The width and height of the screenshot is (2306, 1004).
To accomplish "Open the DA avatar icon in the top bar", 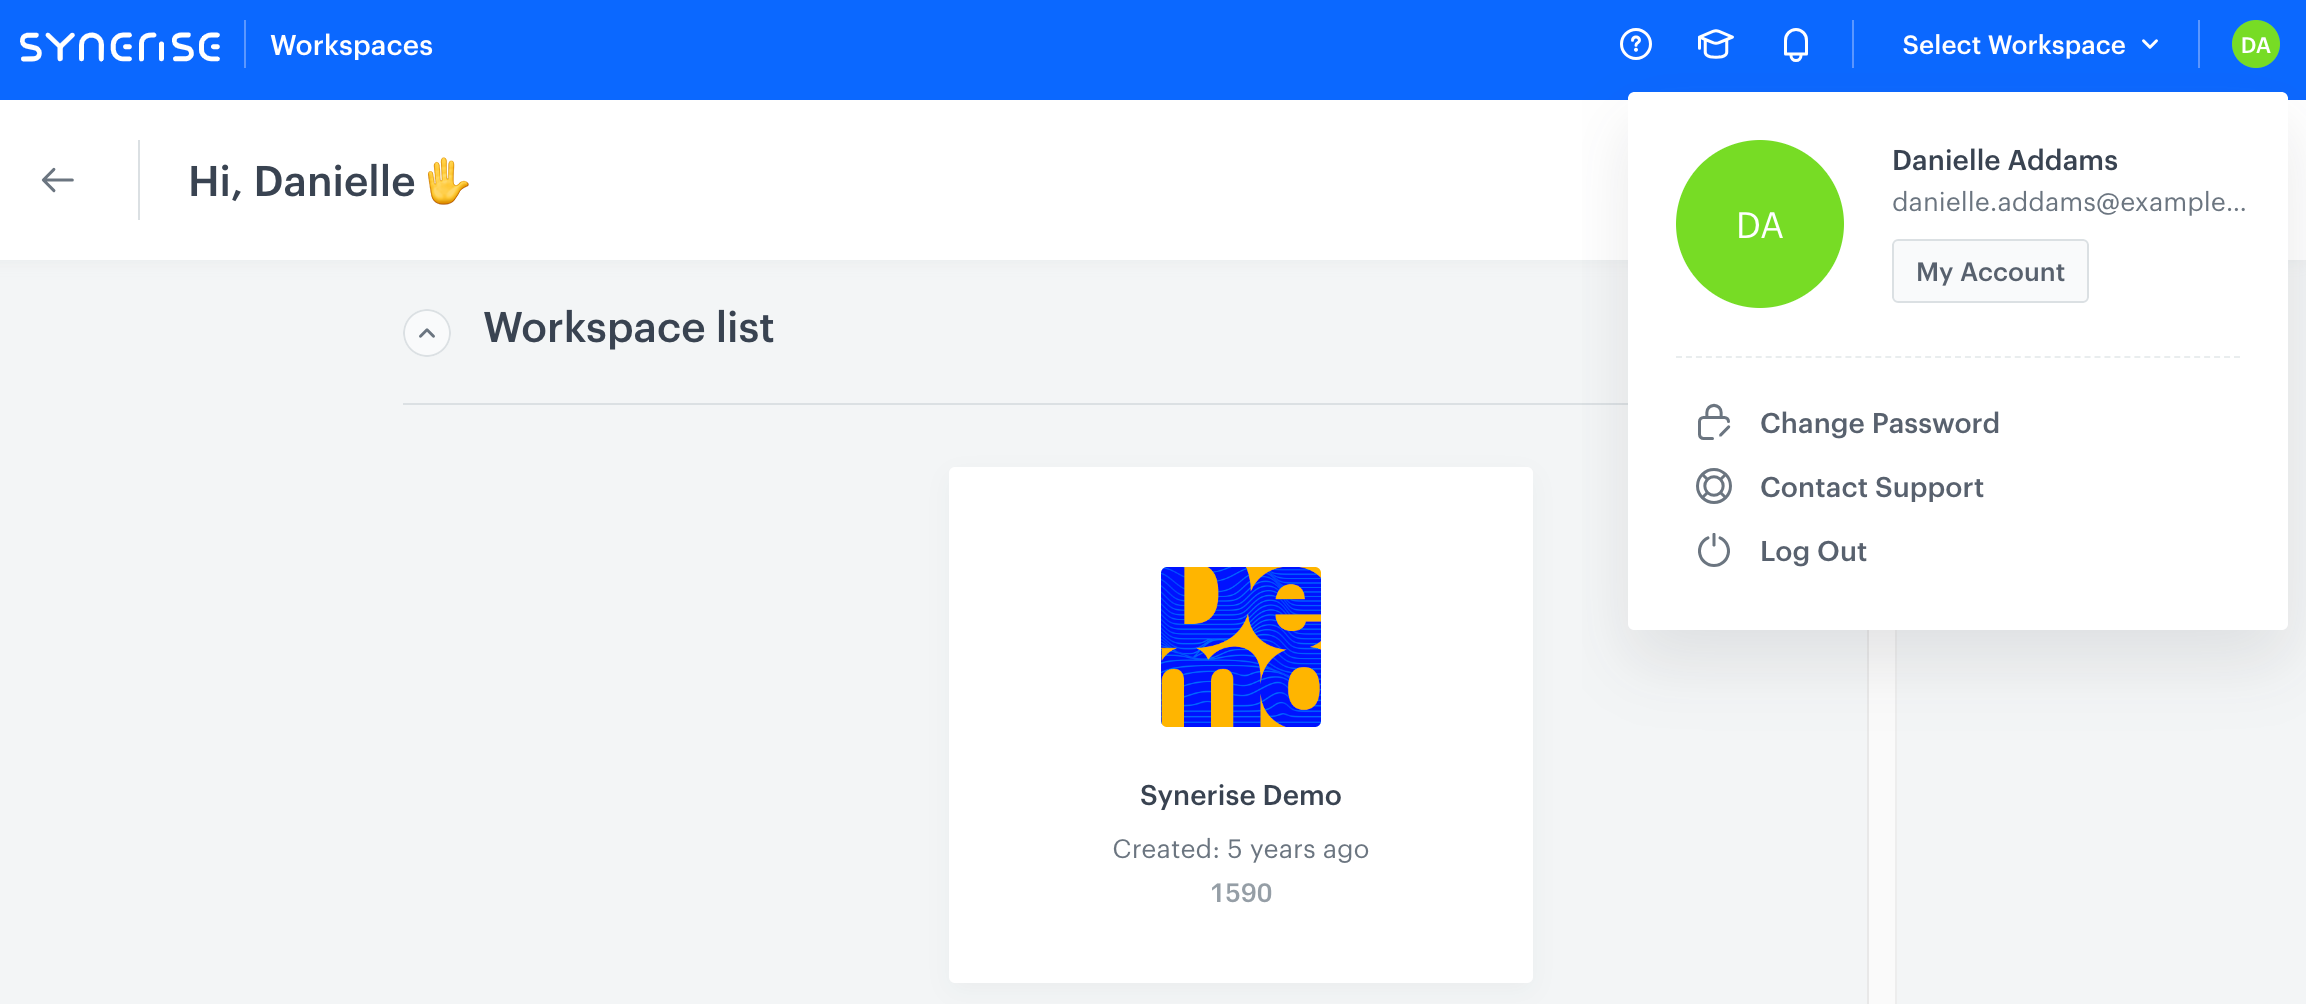I will [2255, 44].
